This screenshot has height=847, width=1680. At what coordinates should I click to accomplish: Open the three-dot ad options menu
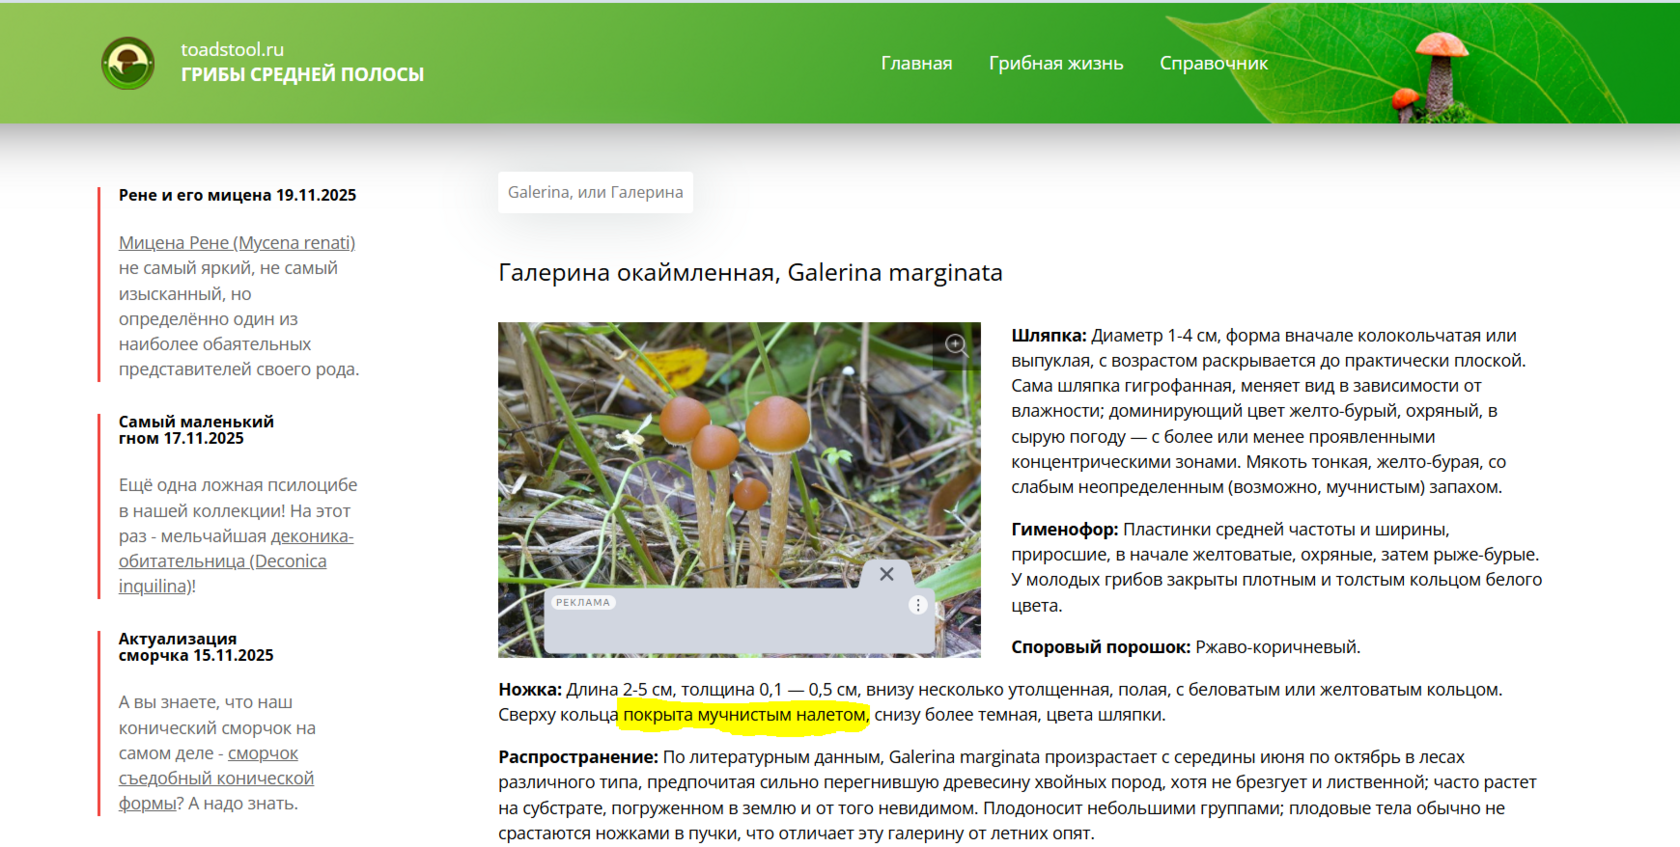(917, 605)
